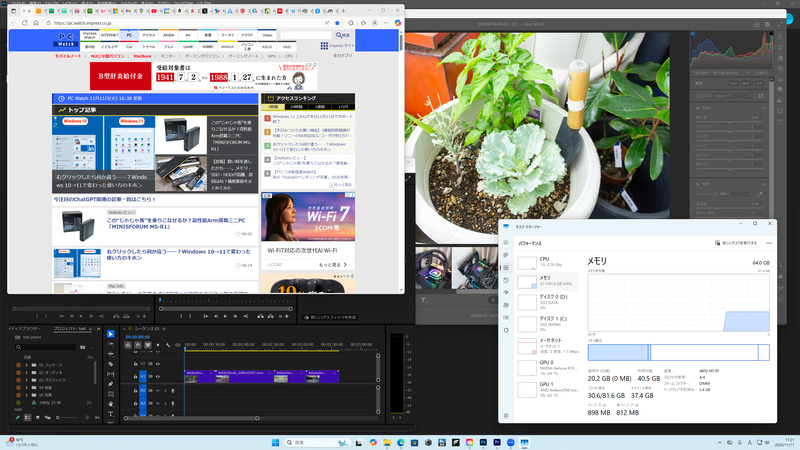Refresh the page in Edge
This screenshot has width=800, height=450.
click(x=24, y=23)
